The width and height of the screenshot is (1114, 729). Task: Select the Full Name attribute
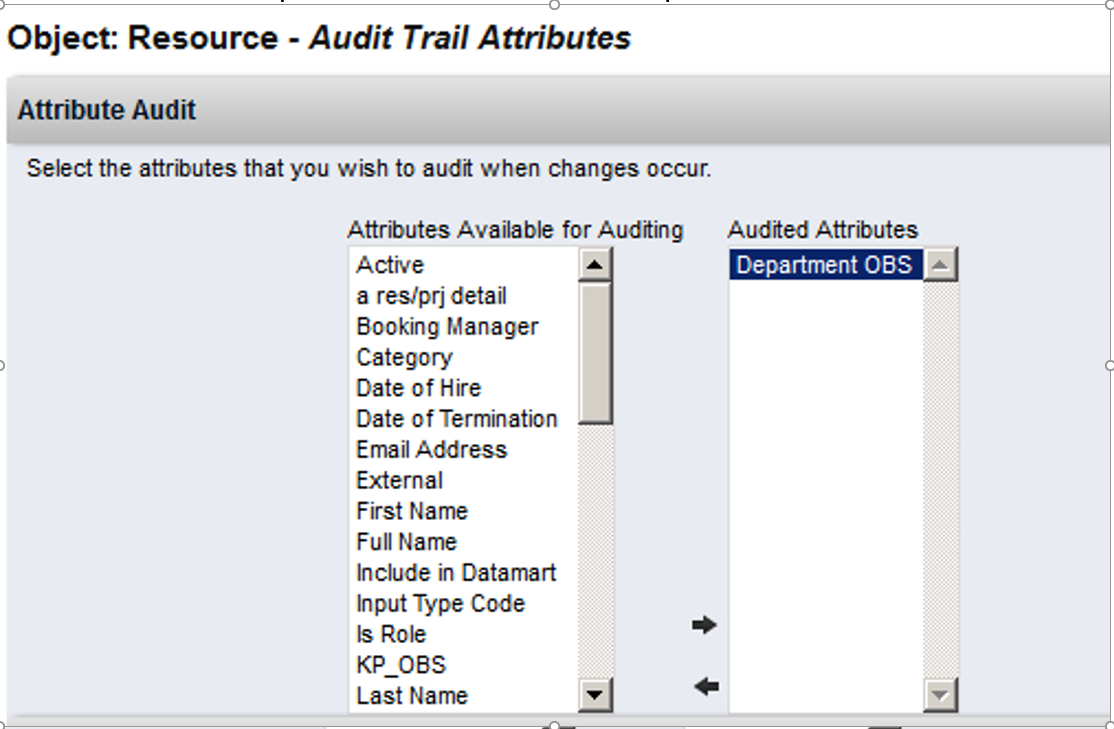coord(405,541)
